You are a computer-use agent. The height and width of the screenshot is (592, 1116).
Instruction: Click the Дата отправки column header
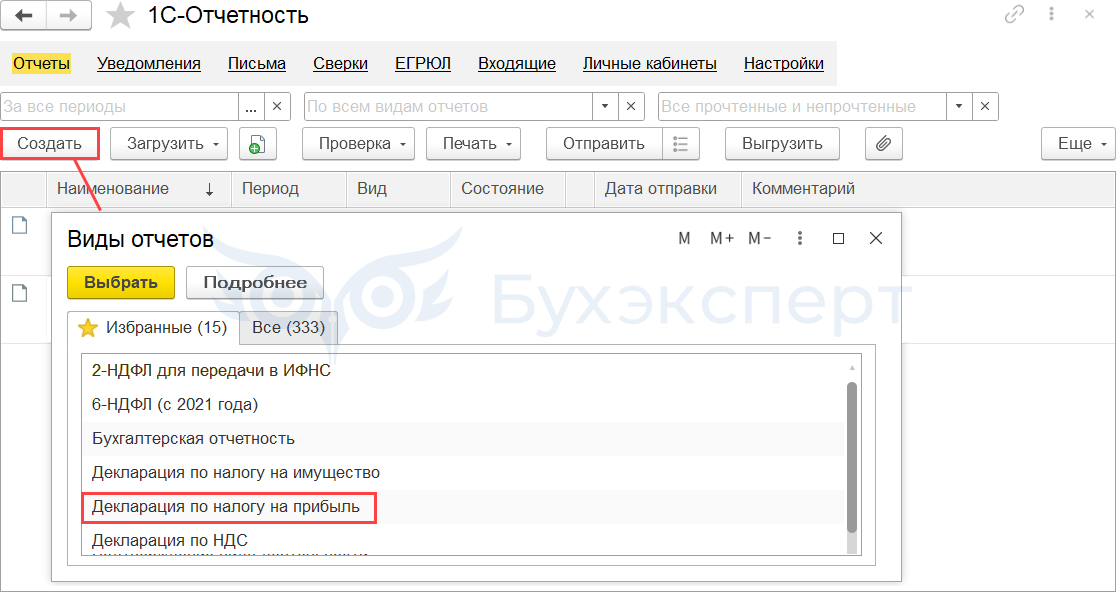[x=668, y=189]
